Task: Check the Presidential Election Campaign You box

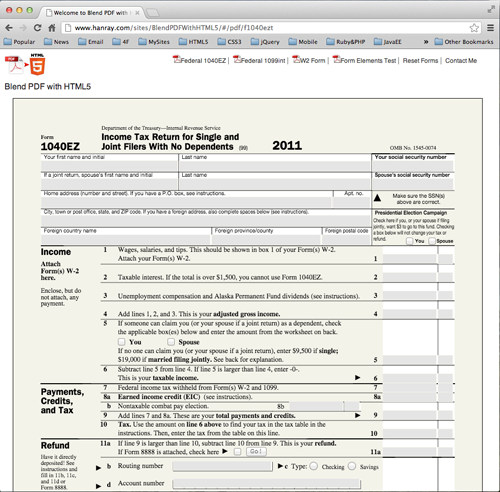Action: tap(410, 241)
